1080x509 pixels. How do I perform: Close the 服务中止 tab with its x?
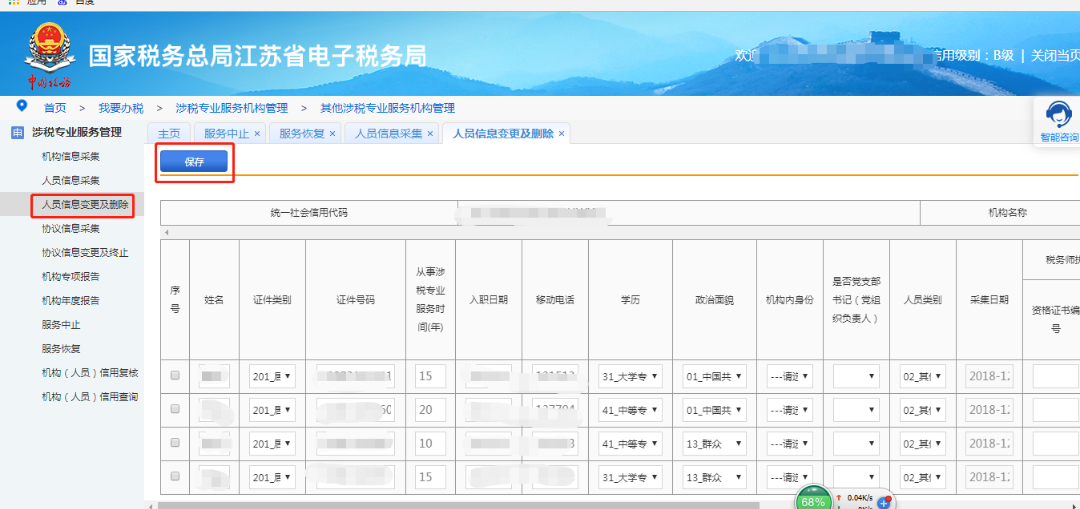258,134
